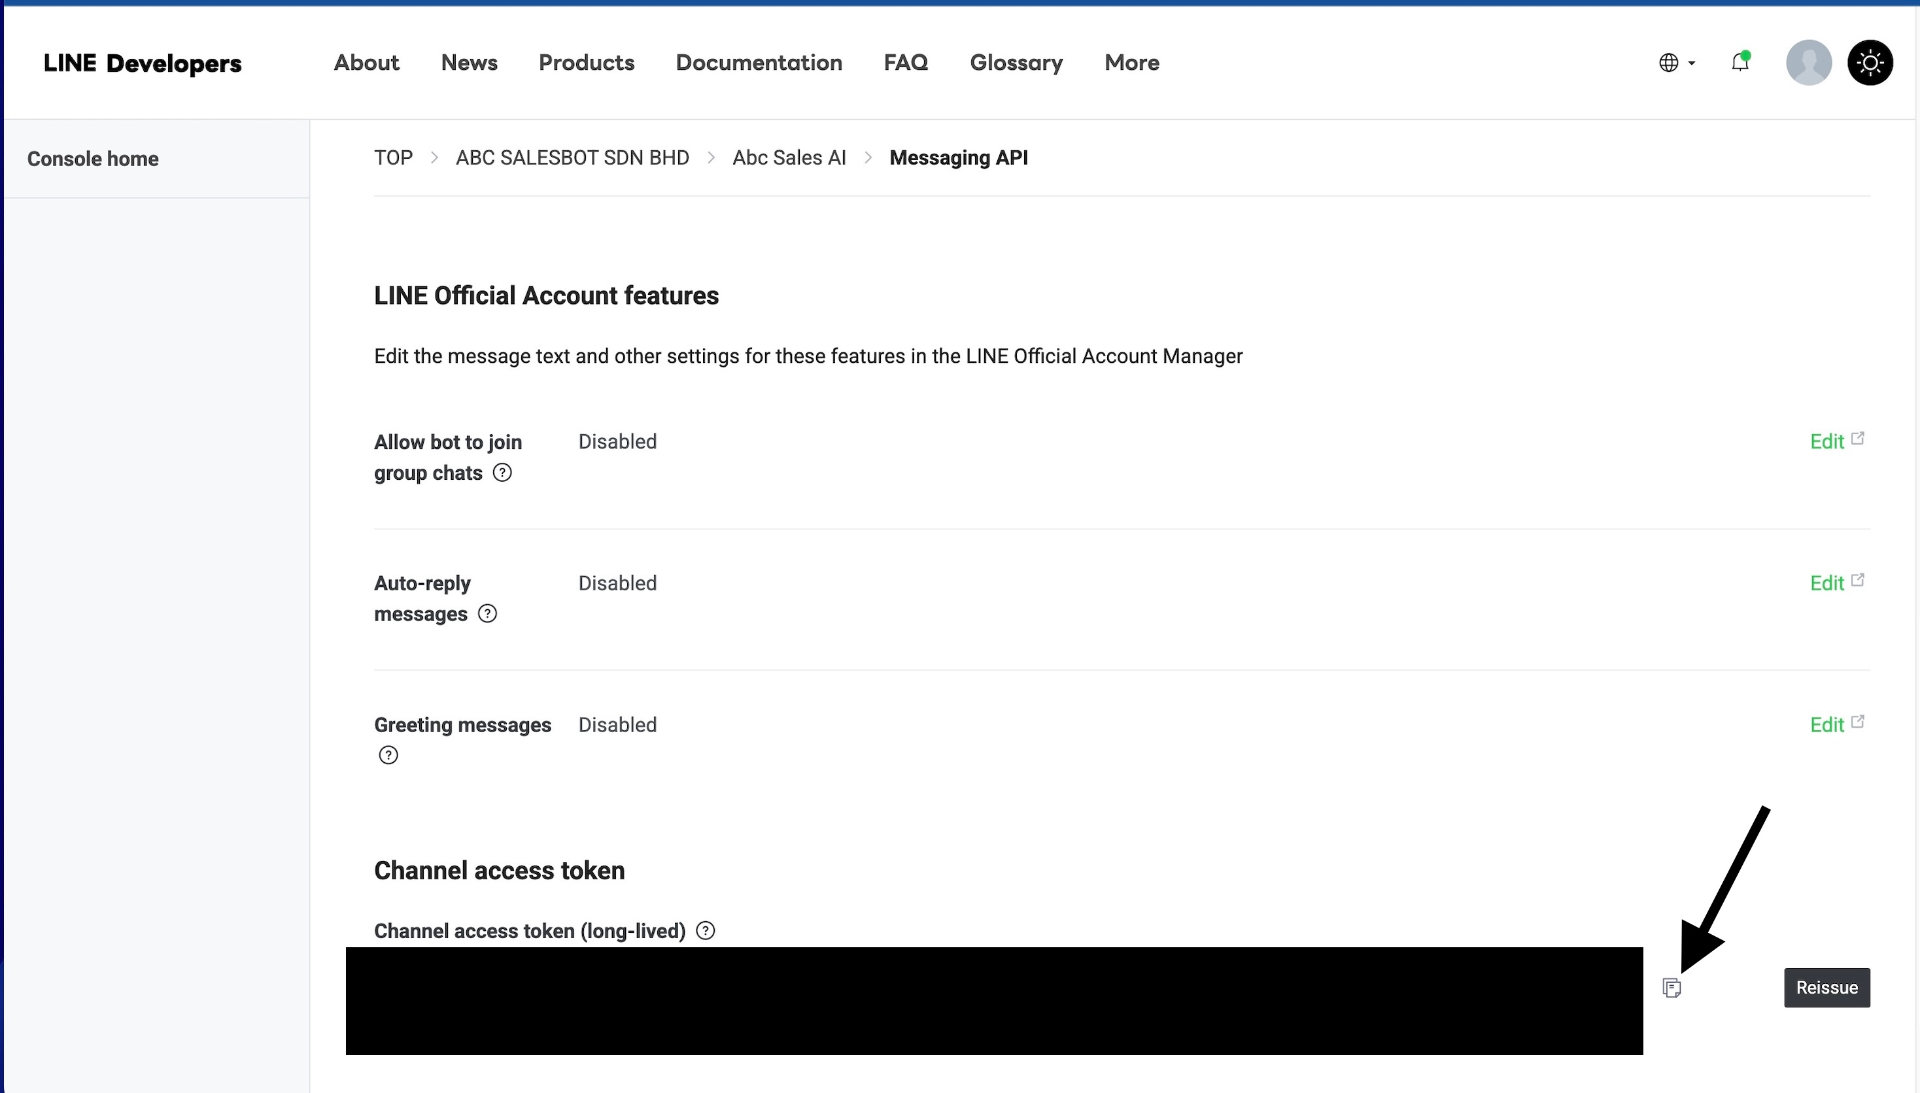This screenshot has height=1093, width=1920.
Task: Edit the Auto-reply messages setting
Action: pos(1827,583)
